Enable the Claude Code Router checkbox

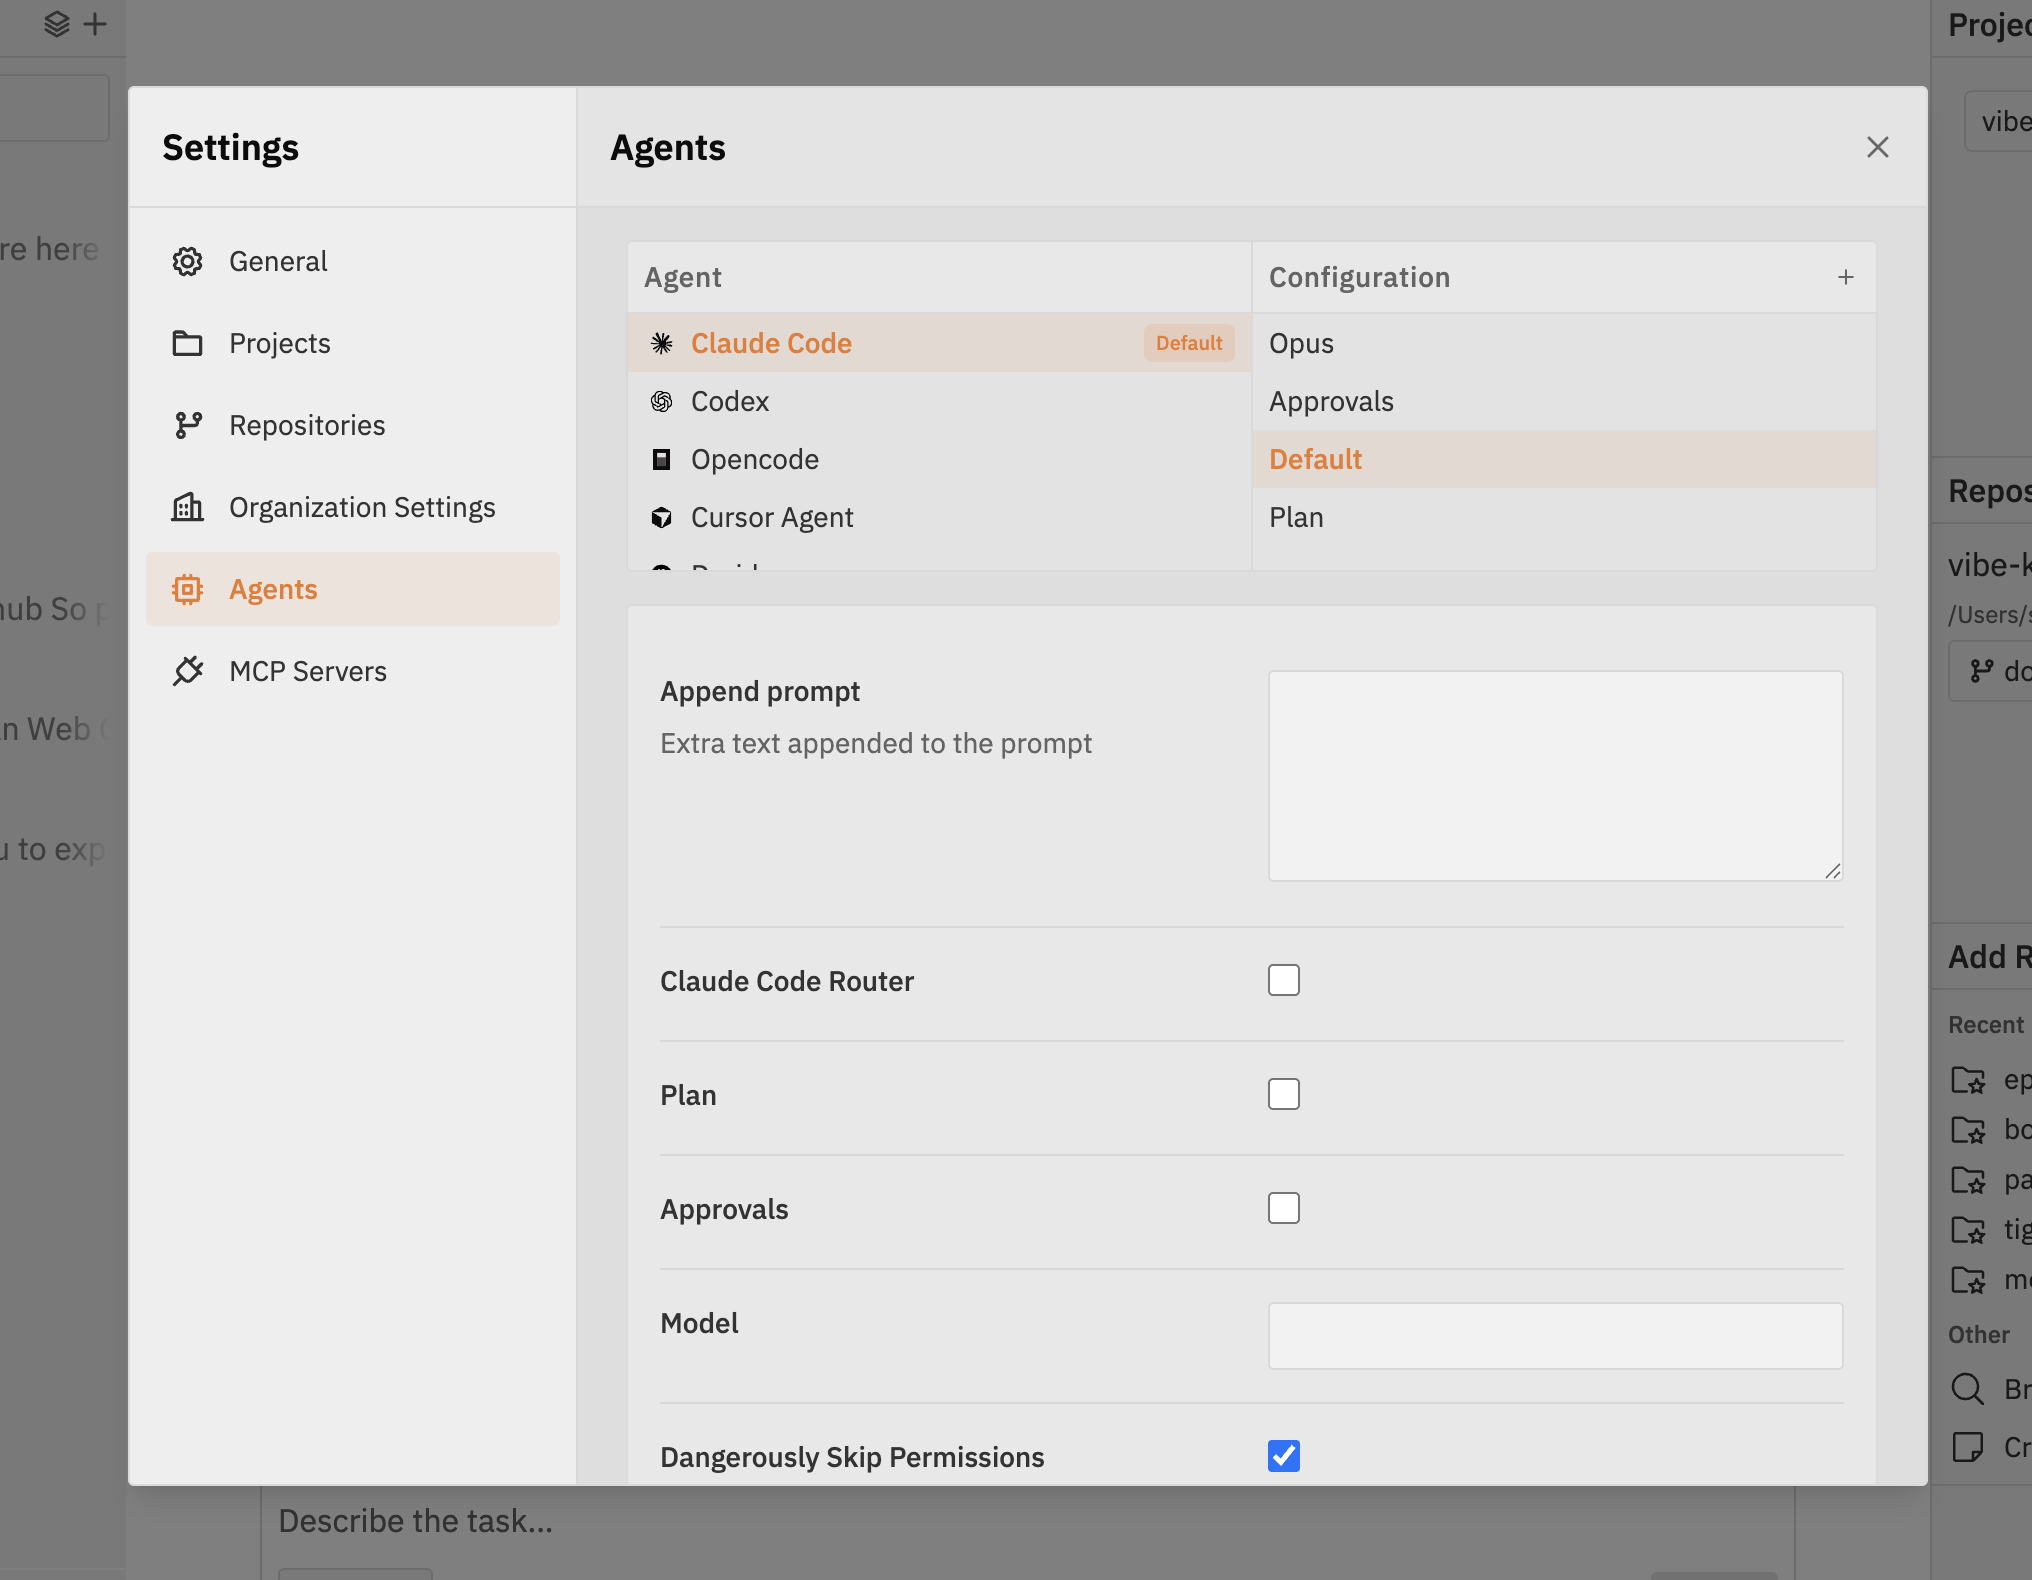pos(1284,980)
